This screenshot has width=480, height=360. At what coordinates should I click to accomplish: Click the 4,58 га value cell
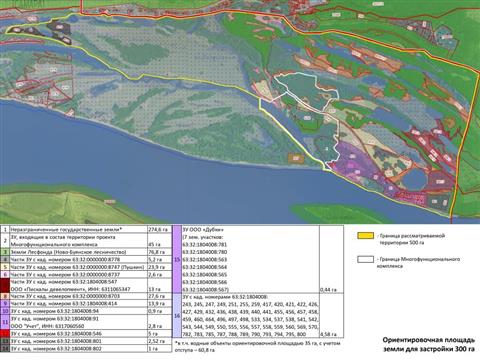[329, 334]
